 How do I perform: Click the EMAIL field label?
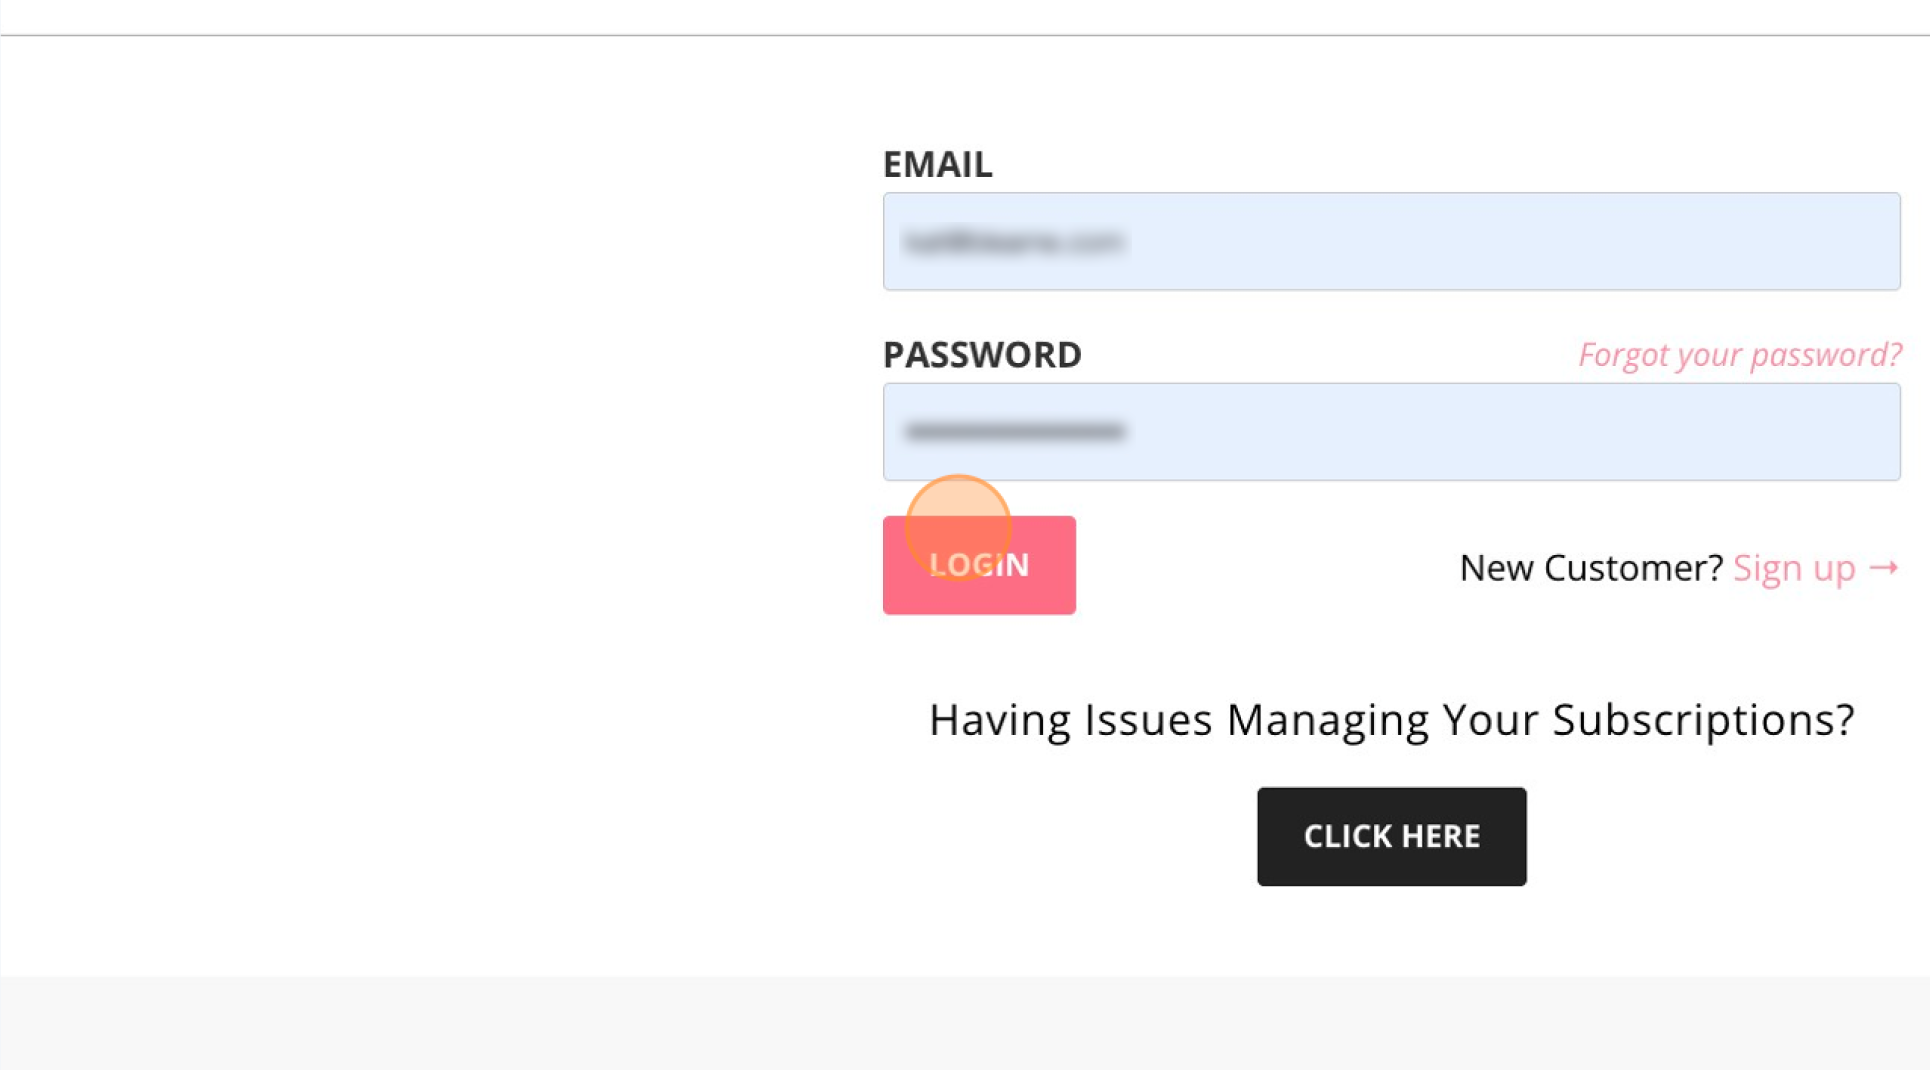click(937, 164)
